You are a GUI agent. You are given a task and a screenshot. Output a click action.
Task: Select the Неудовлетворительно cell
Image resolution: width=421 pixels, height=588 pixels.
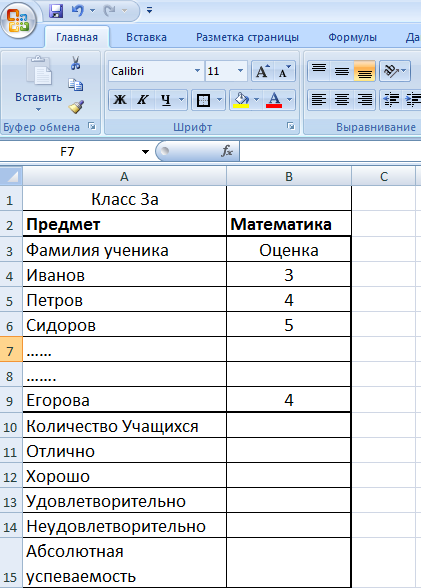124,525
